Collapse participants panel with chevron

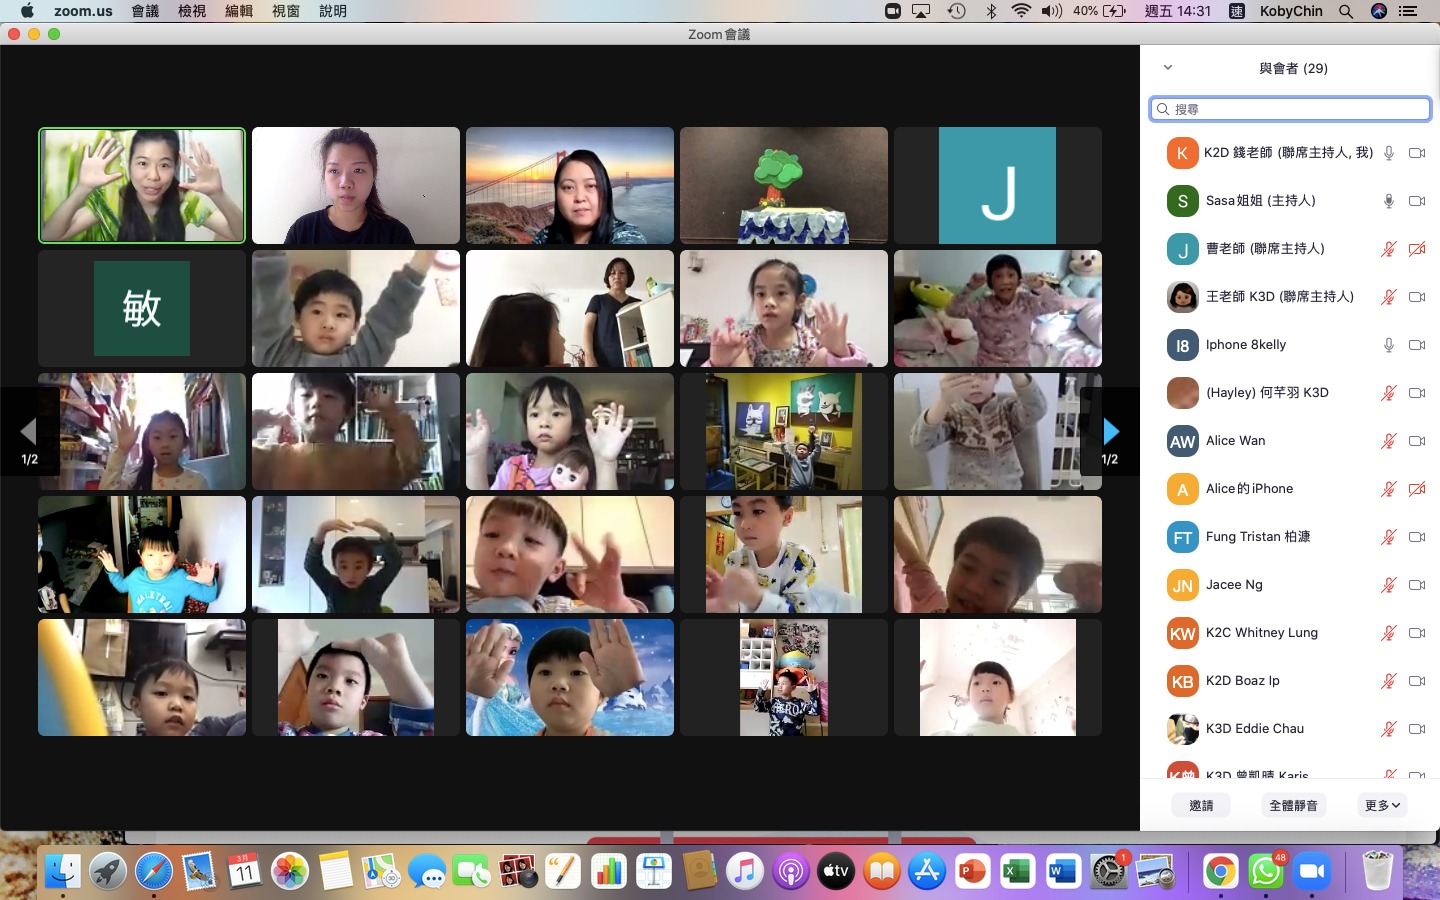[x=1167, y=68]
